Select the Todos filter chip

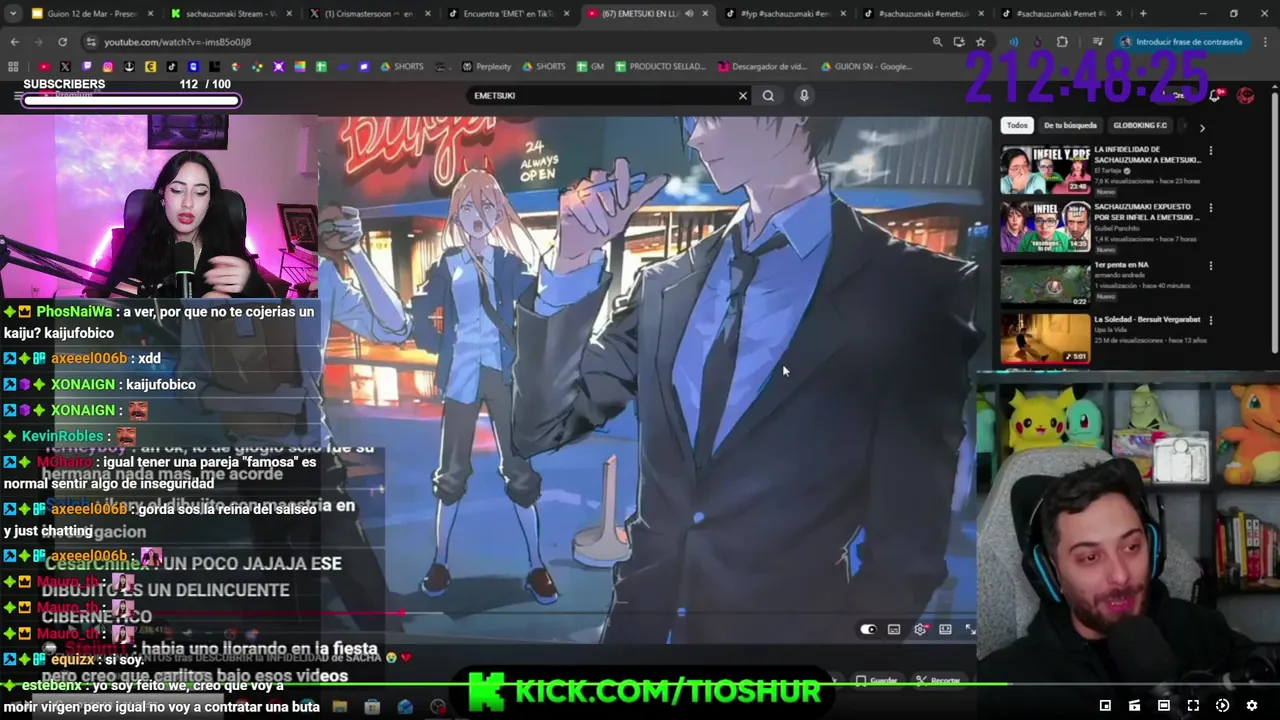pyautogui.click(x=1017, y=126)
